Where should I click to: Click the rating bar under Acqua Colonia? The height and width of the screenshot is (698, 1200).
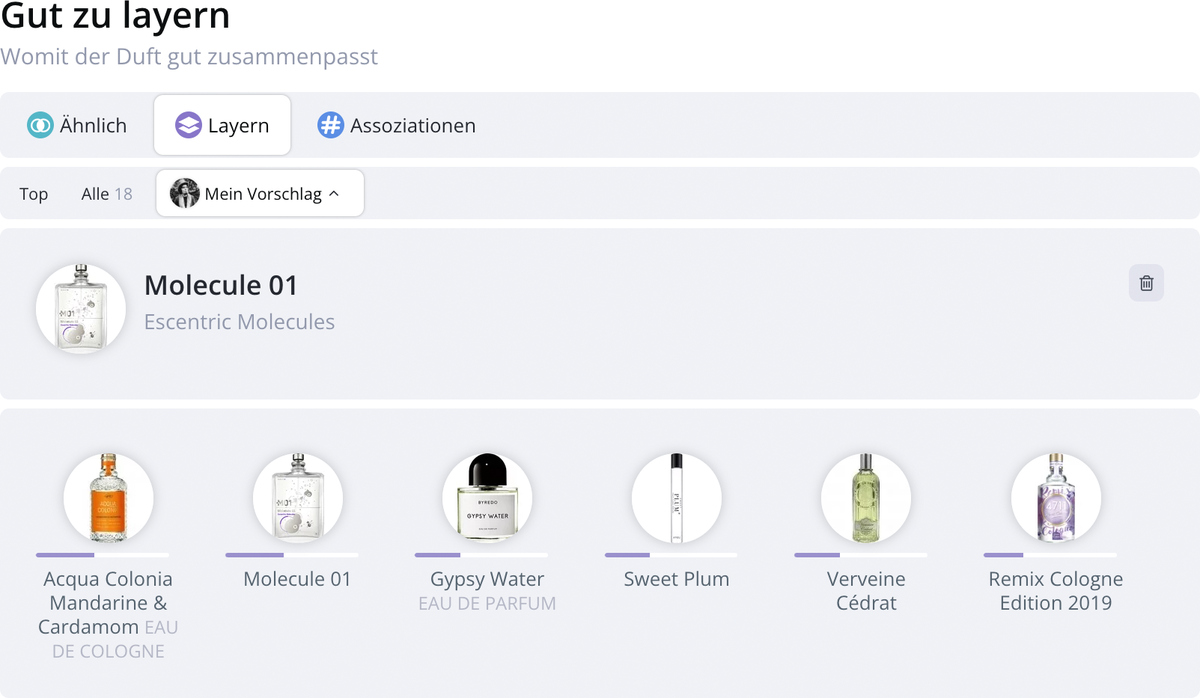coord(102,555)
